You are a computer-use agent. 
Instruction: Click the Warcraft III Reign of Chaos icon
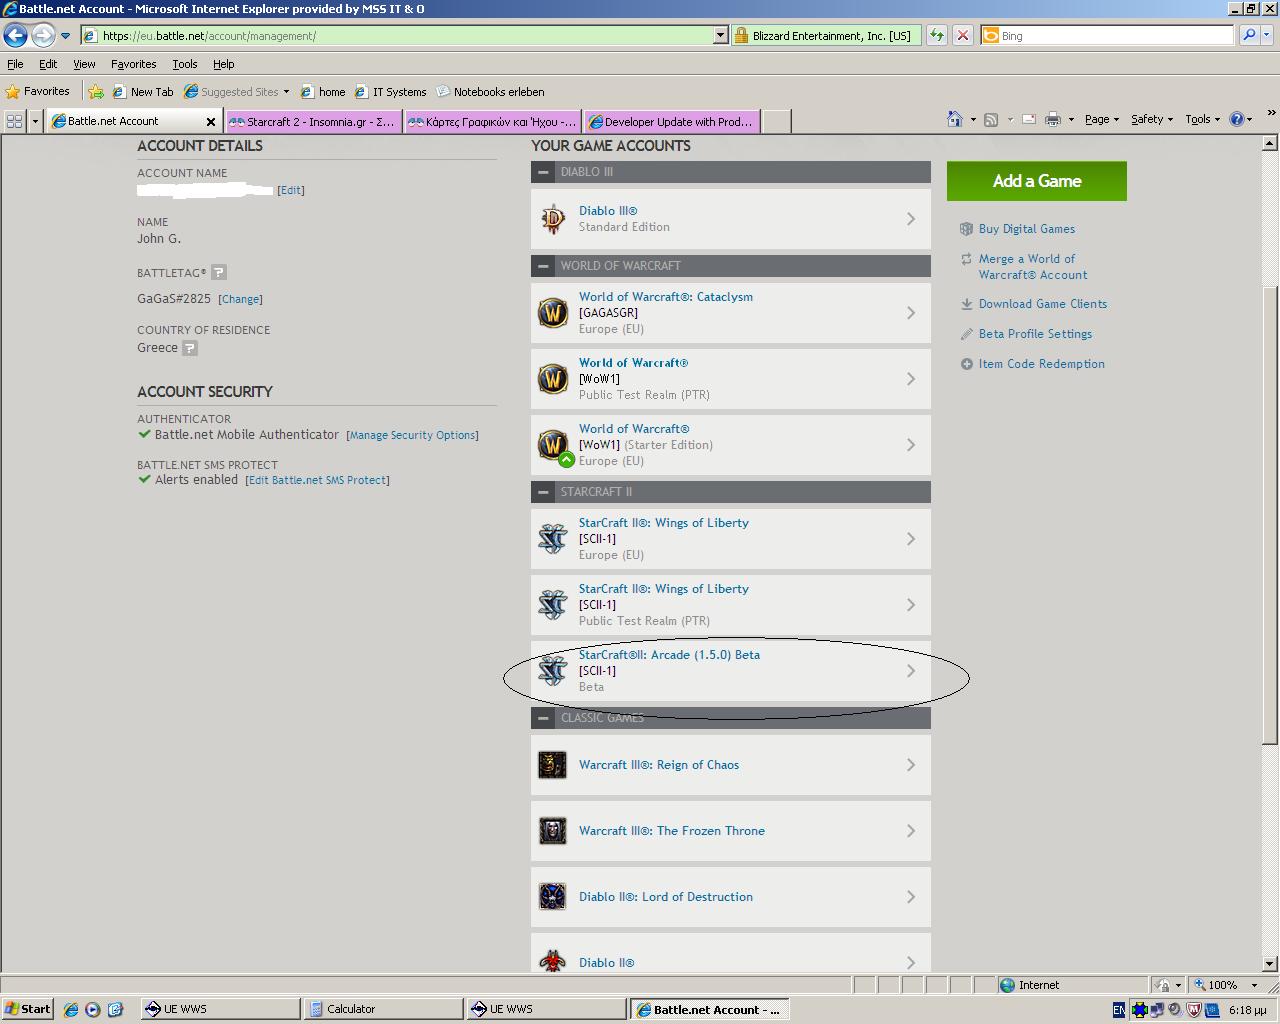(553, 765)
